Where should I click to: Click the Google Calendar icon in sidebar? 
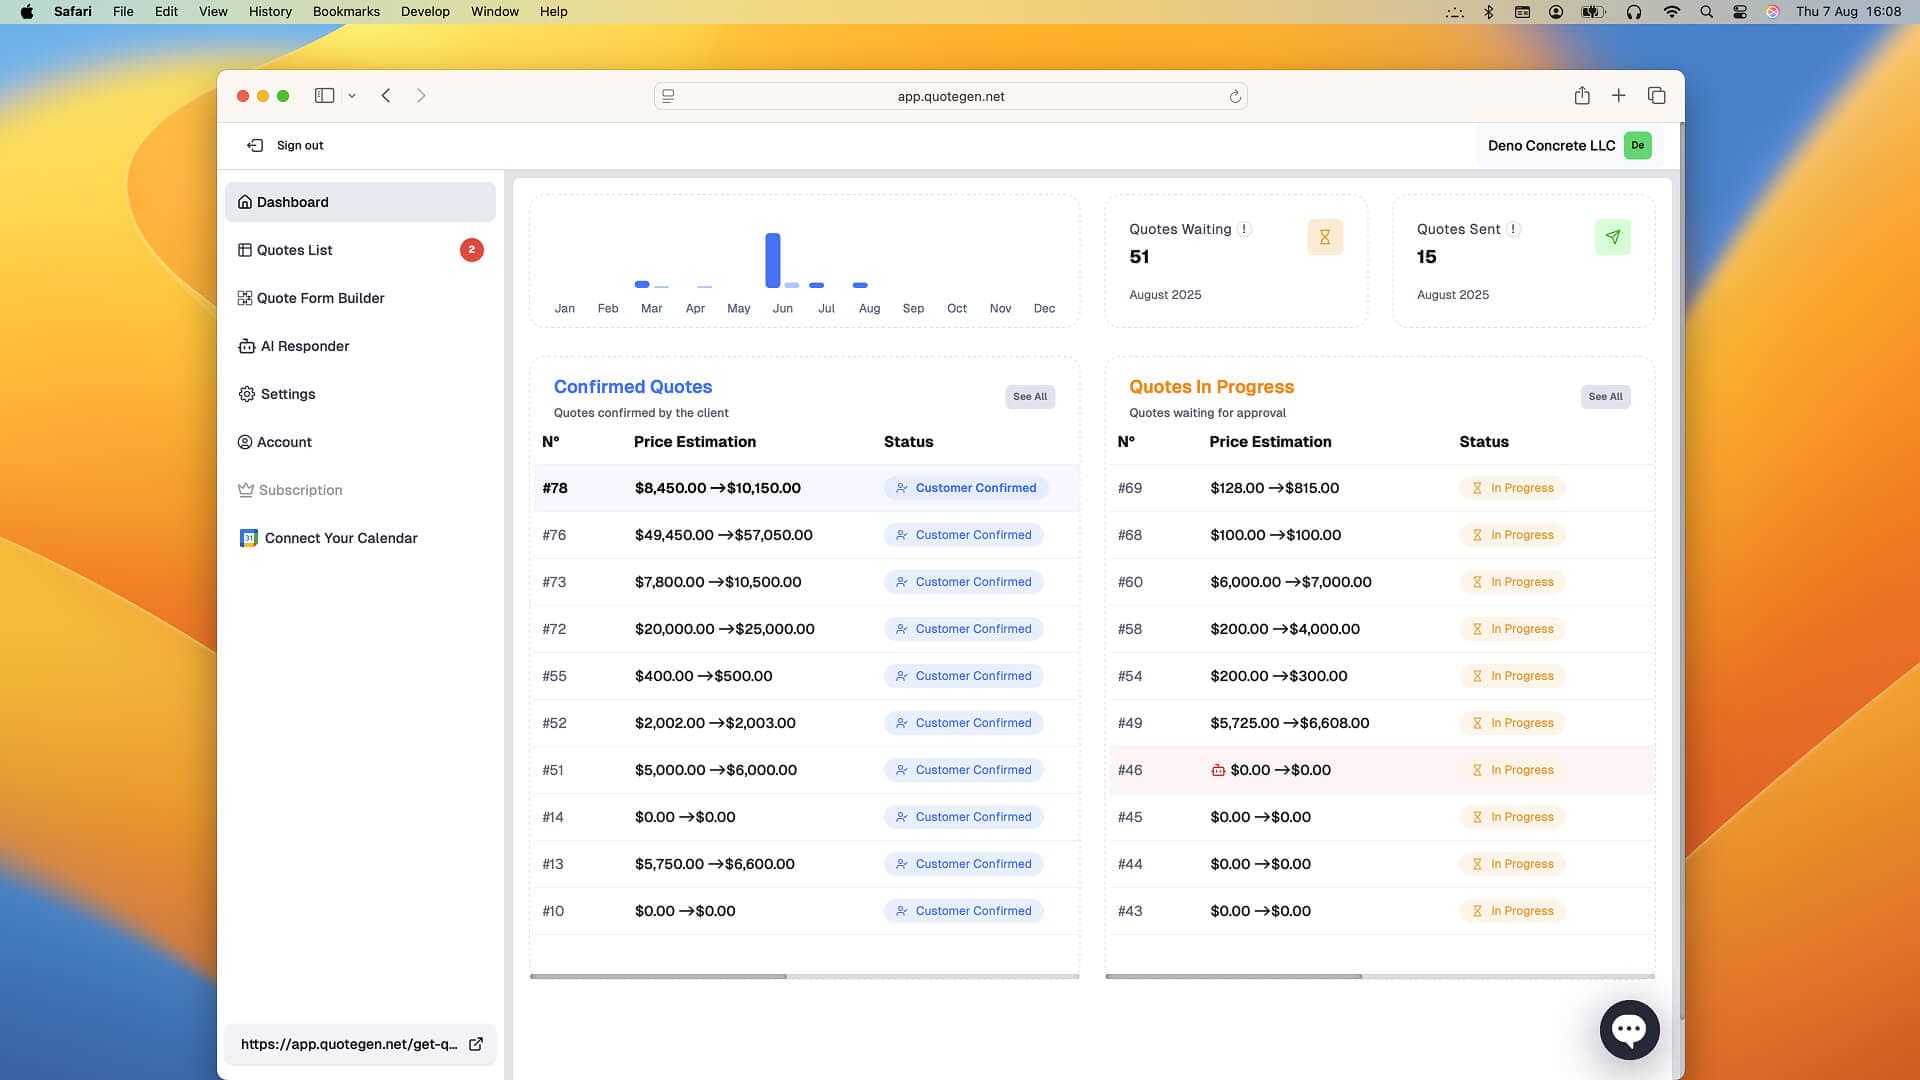pyautogui.click(x=249, y=538)
